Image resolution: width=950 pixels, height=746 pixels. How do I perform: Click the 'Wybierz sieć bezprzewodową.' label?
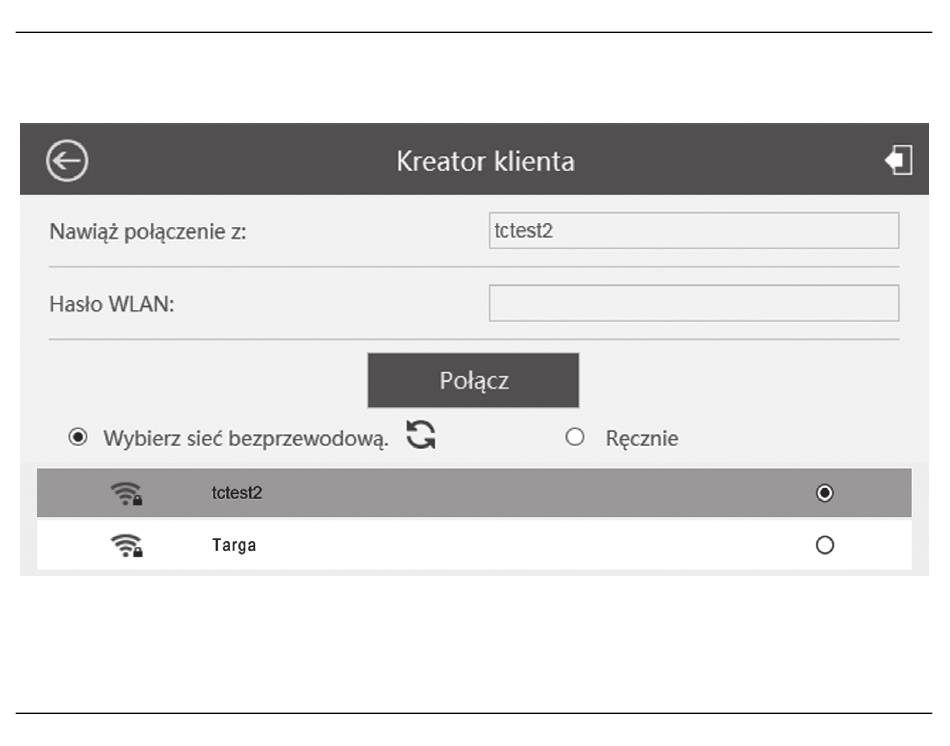[x=245, y=439]
